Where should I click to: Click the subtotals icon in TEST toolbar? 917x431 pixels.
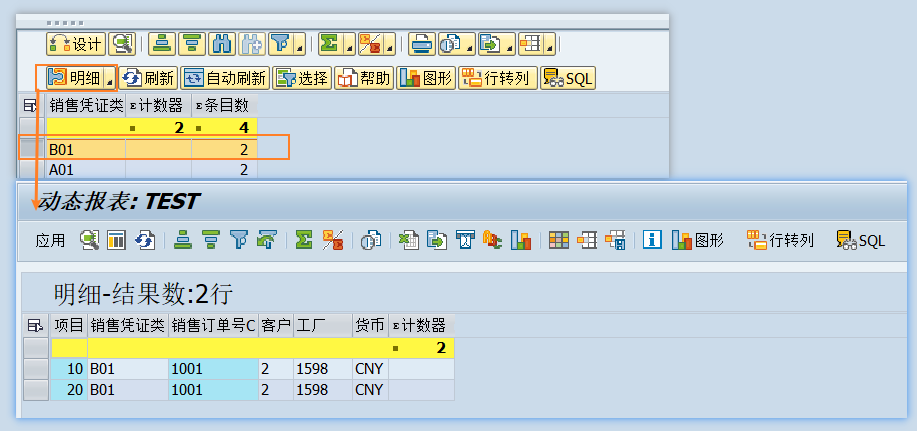pos(333,240)
